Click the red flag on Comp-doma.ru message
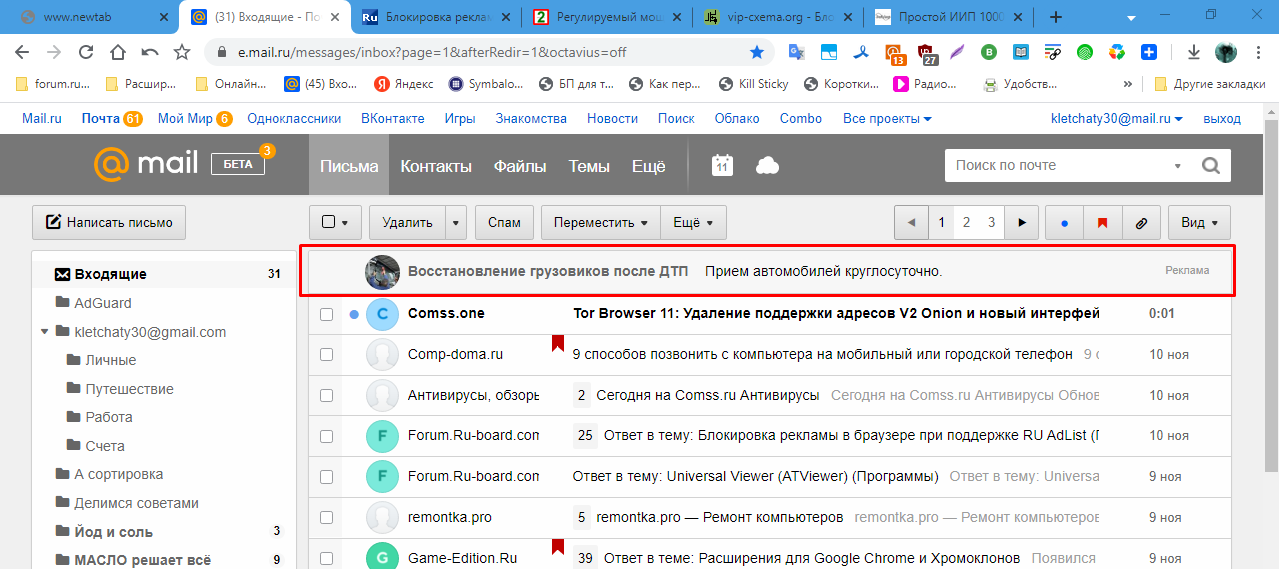 click(x=557, y=344)
